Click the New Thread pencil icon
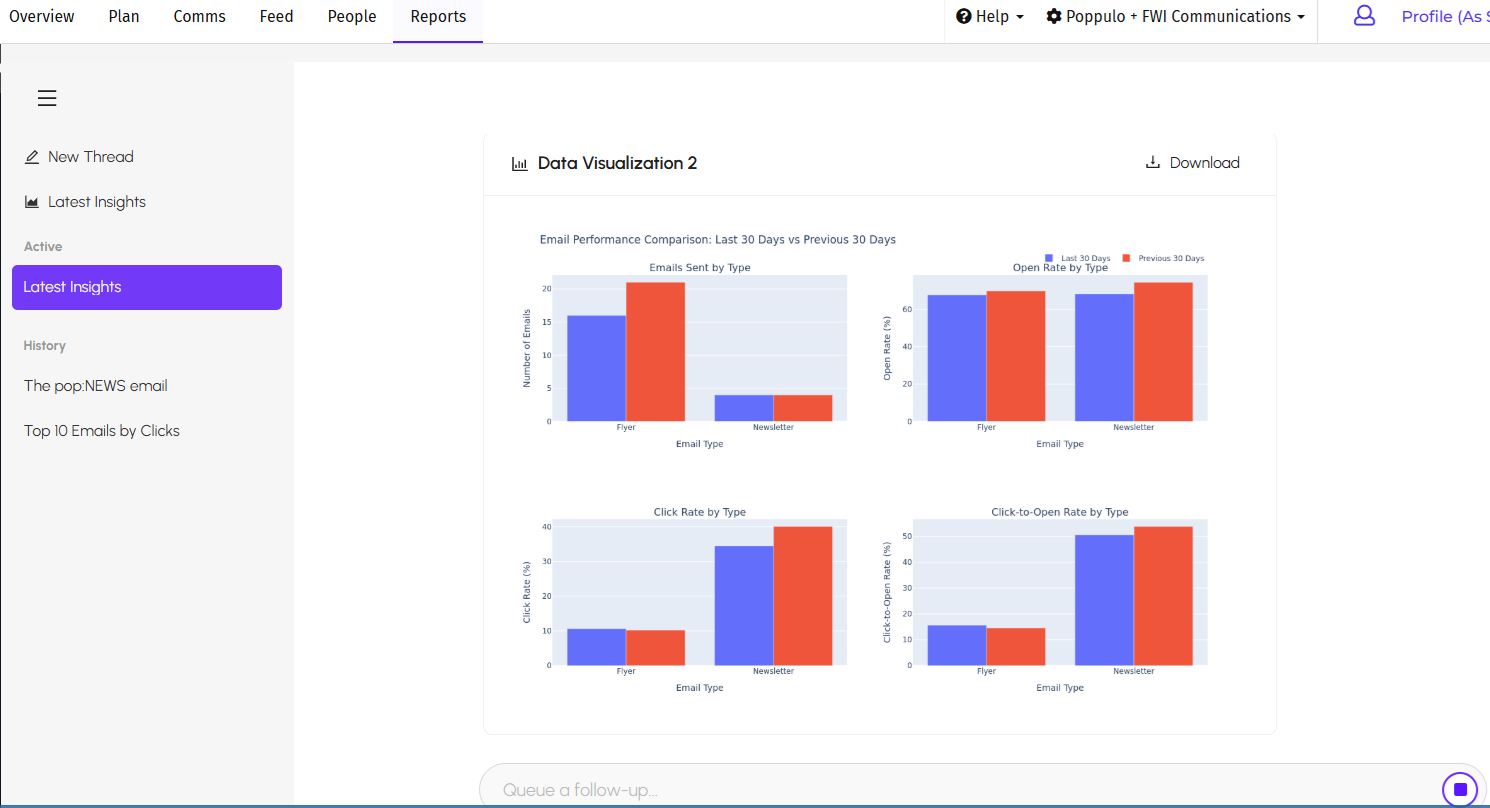This screenshot has width=1490, height=808. tap(32, 157)
